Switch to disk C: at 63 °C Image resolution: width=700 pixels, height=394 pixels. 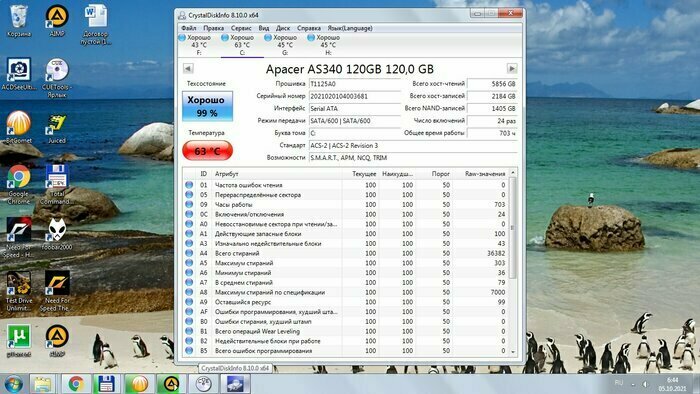point(242,45)
